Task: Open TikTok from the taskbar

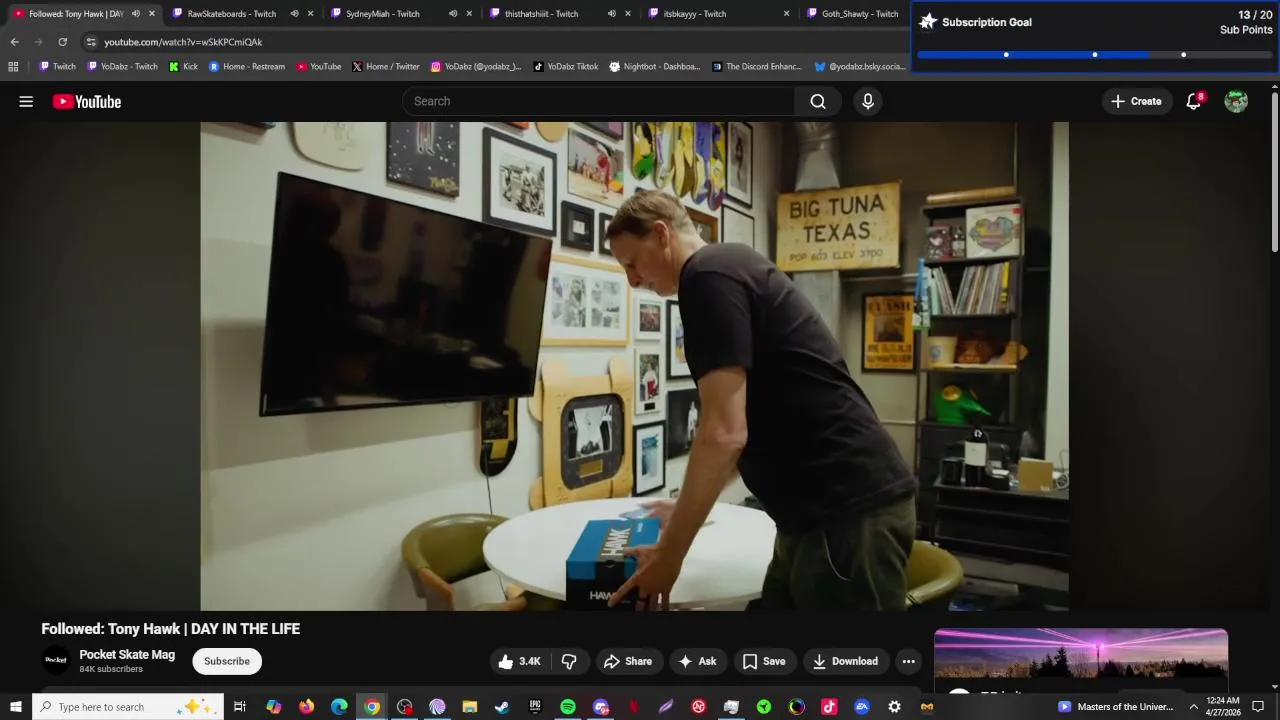Action: 829,707
